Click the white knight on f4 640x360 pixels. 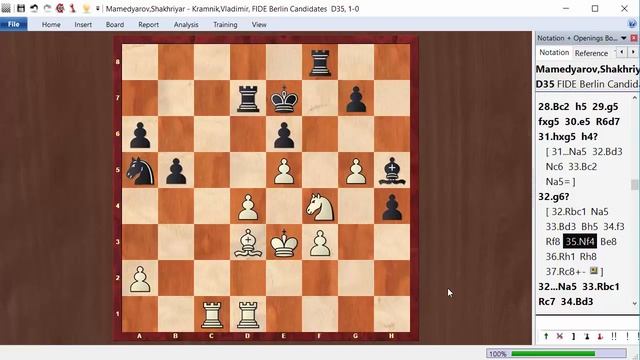[x=320, y=207]
